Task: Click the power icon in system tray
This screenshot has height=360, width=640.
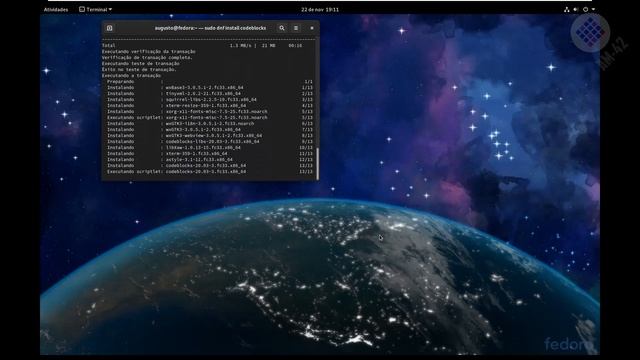Action: click(x=586, y=9)
